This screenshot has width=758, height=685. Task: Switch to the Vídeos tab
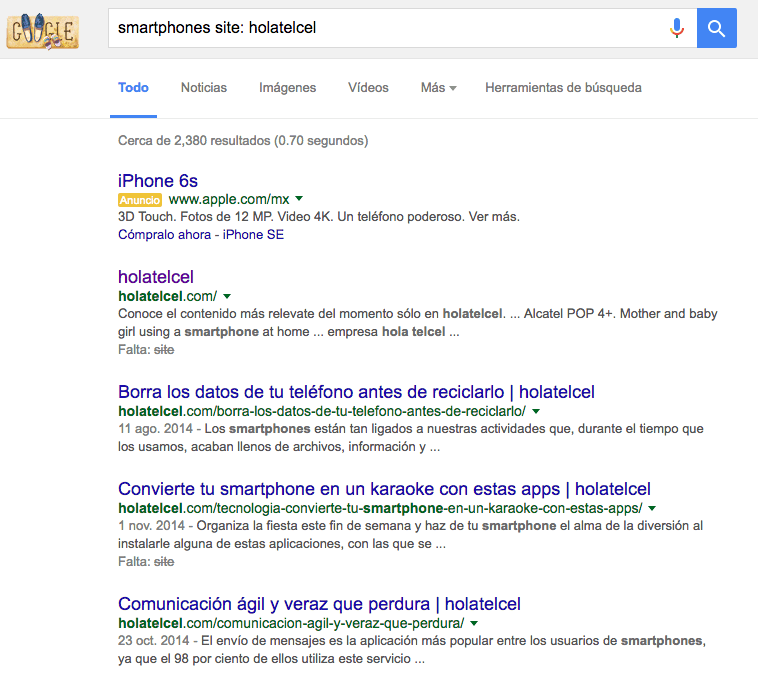point(368,87)
